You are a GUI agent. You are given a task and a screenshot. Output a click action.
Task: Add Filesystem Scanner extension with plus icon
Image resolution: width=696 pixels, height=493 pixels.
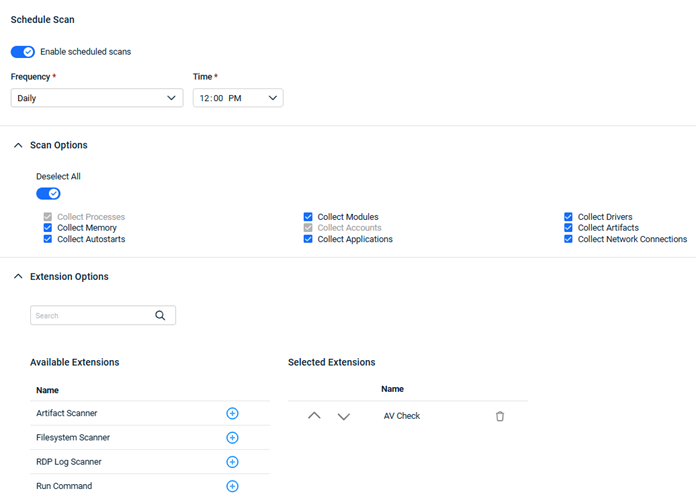click(x=232, y=438)
